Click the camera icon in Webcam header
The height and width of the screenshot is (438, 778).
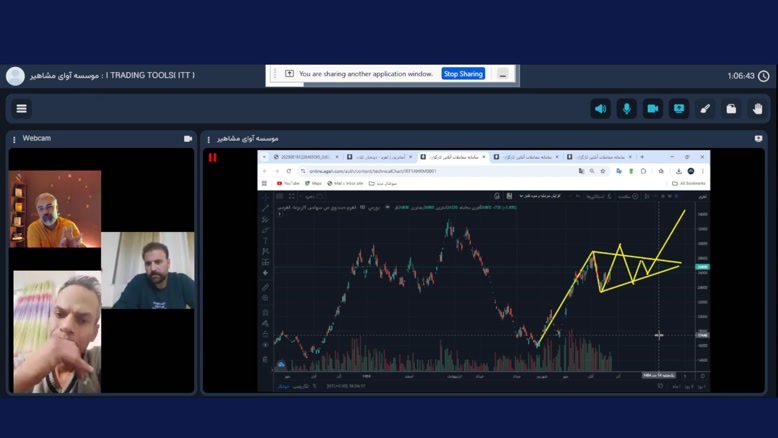coord(188,139)
